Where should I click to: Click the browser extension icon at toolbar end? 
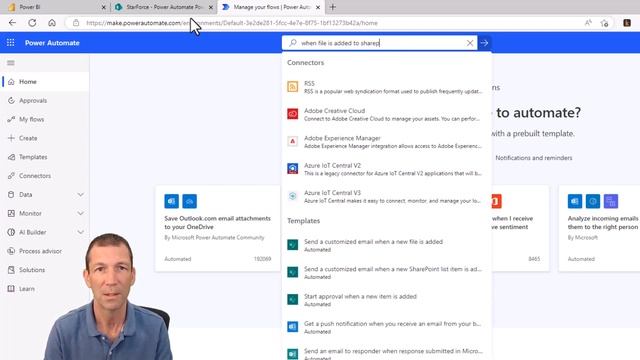coord(627,23)
